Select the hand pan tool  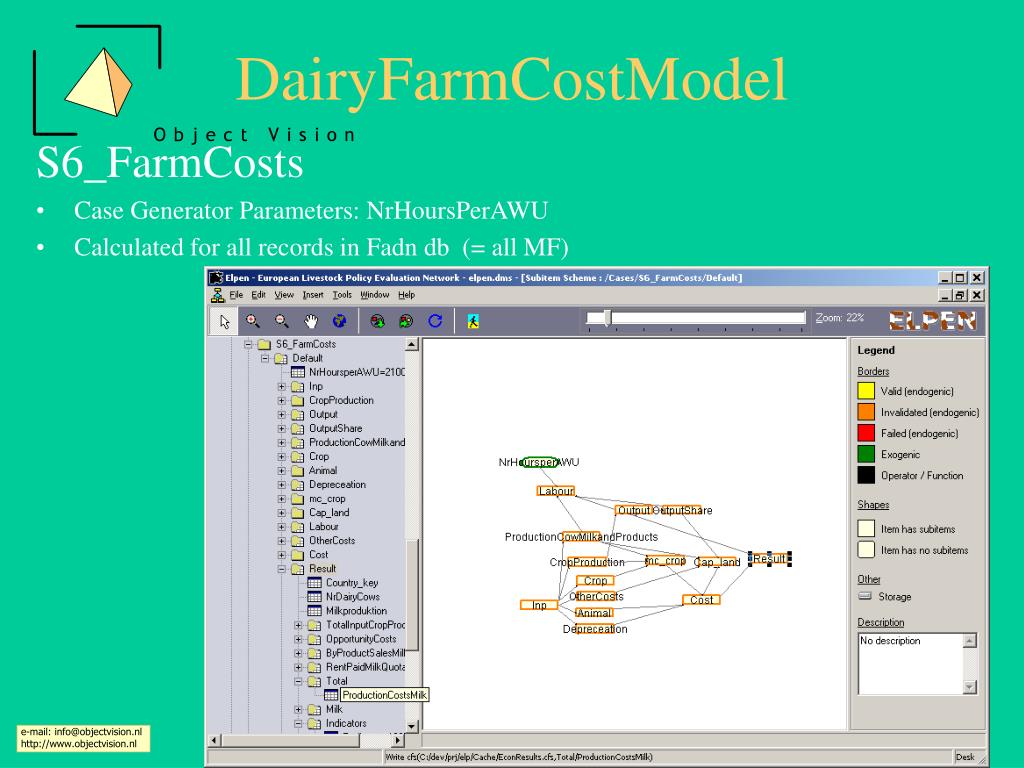311,321
